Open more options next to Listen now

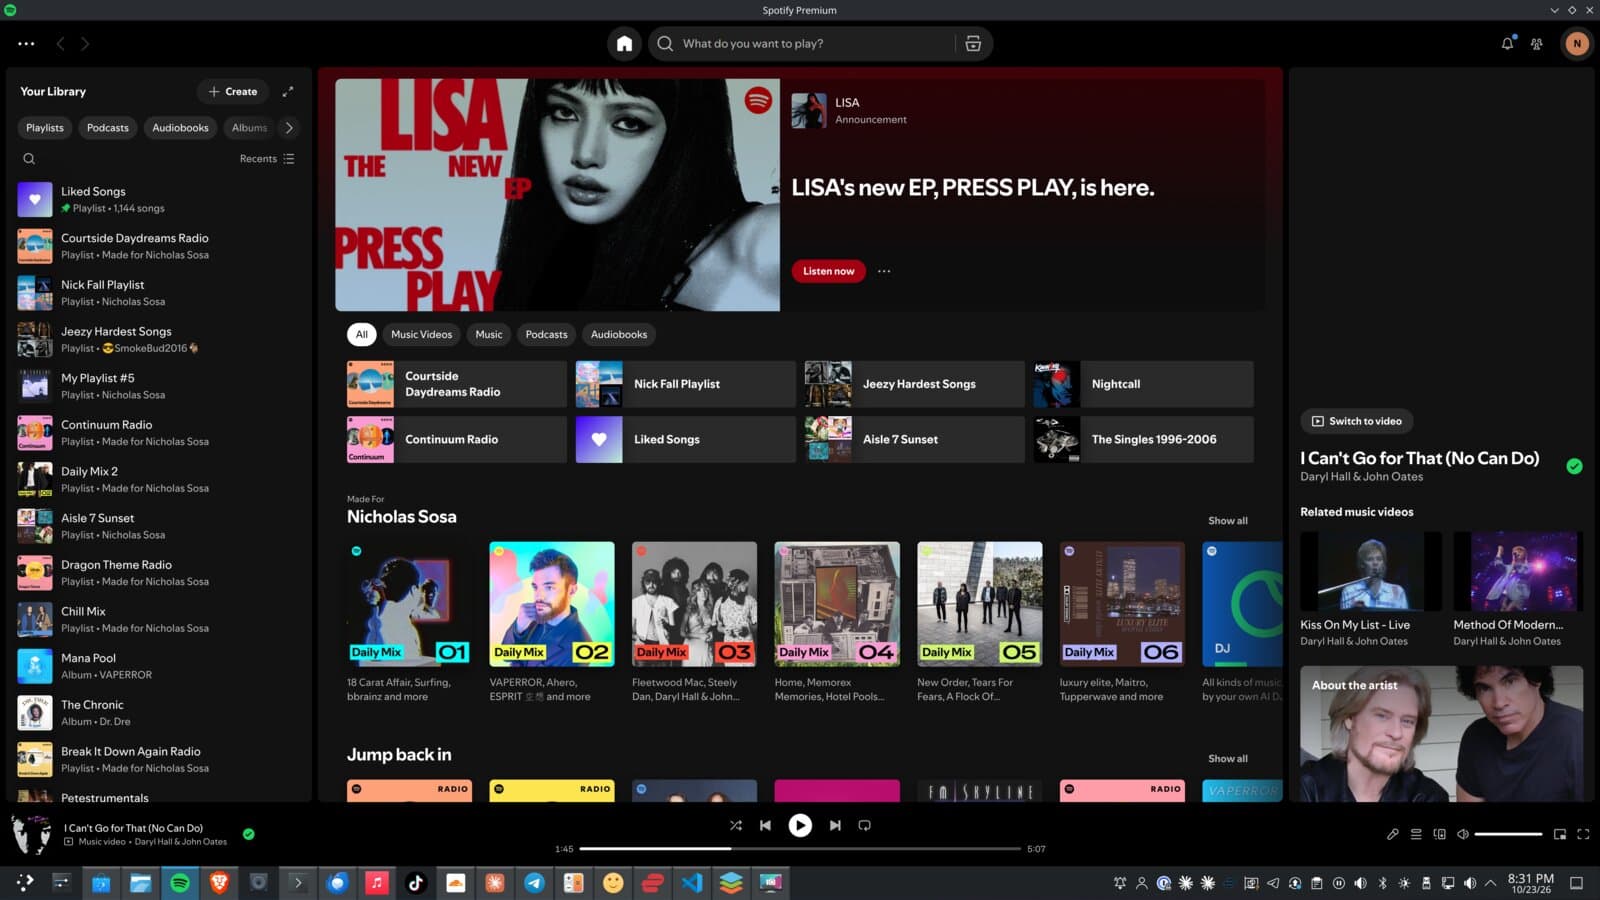(884, 271)
